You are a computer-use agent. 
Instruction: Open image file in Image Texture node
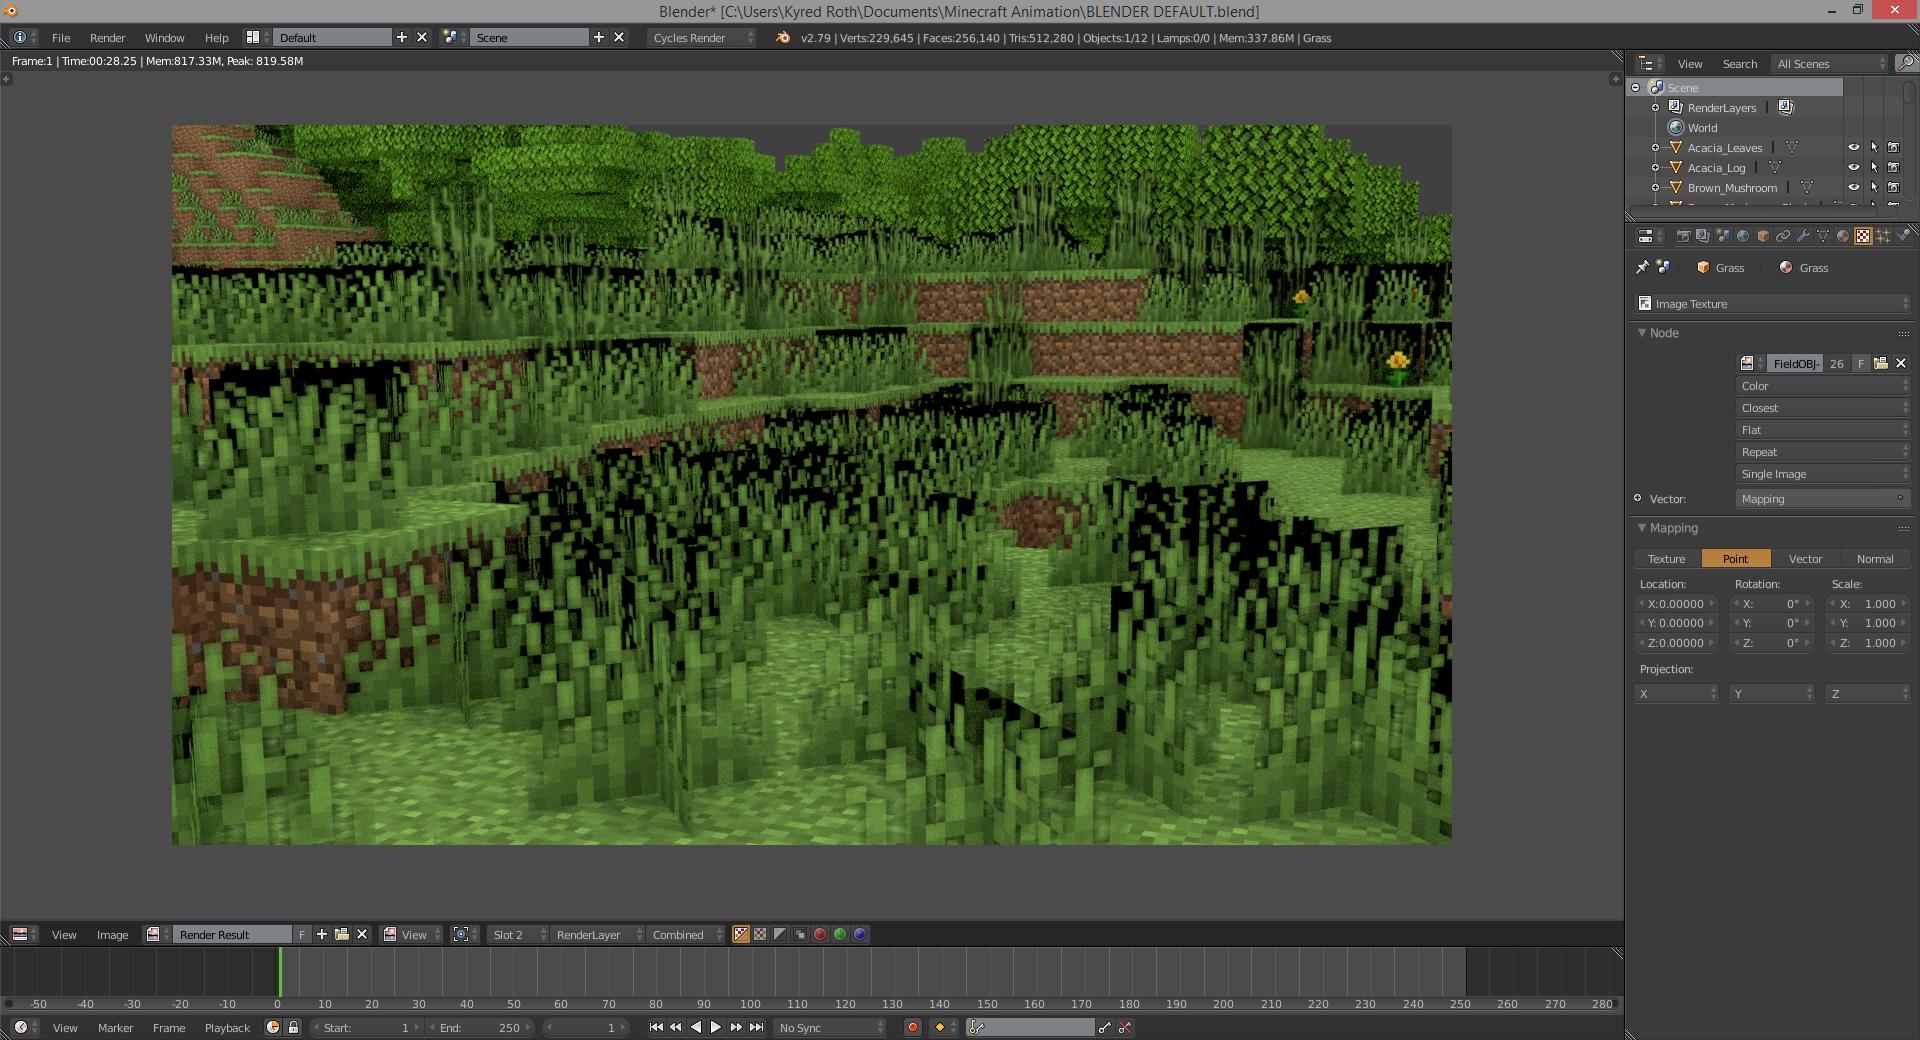(x=1880, y=363)
